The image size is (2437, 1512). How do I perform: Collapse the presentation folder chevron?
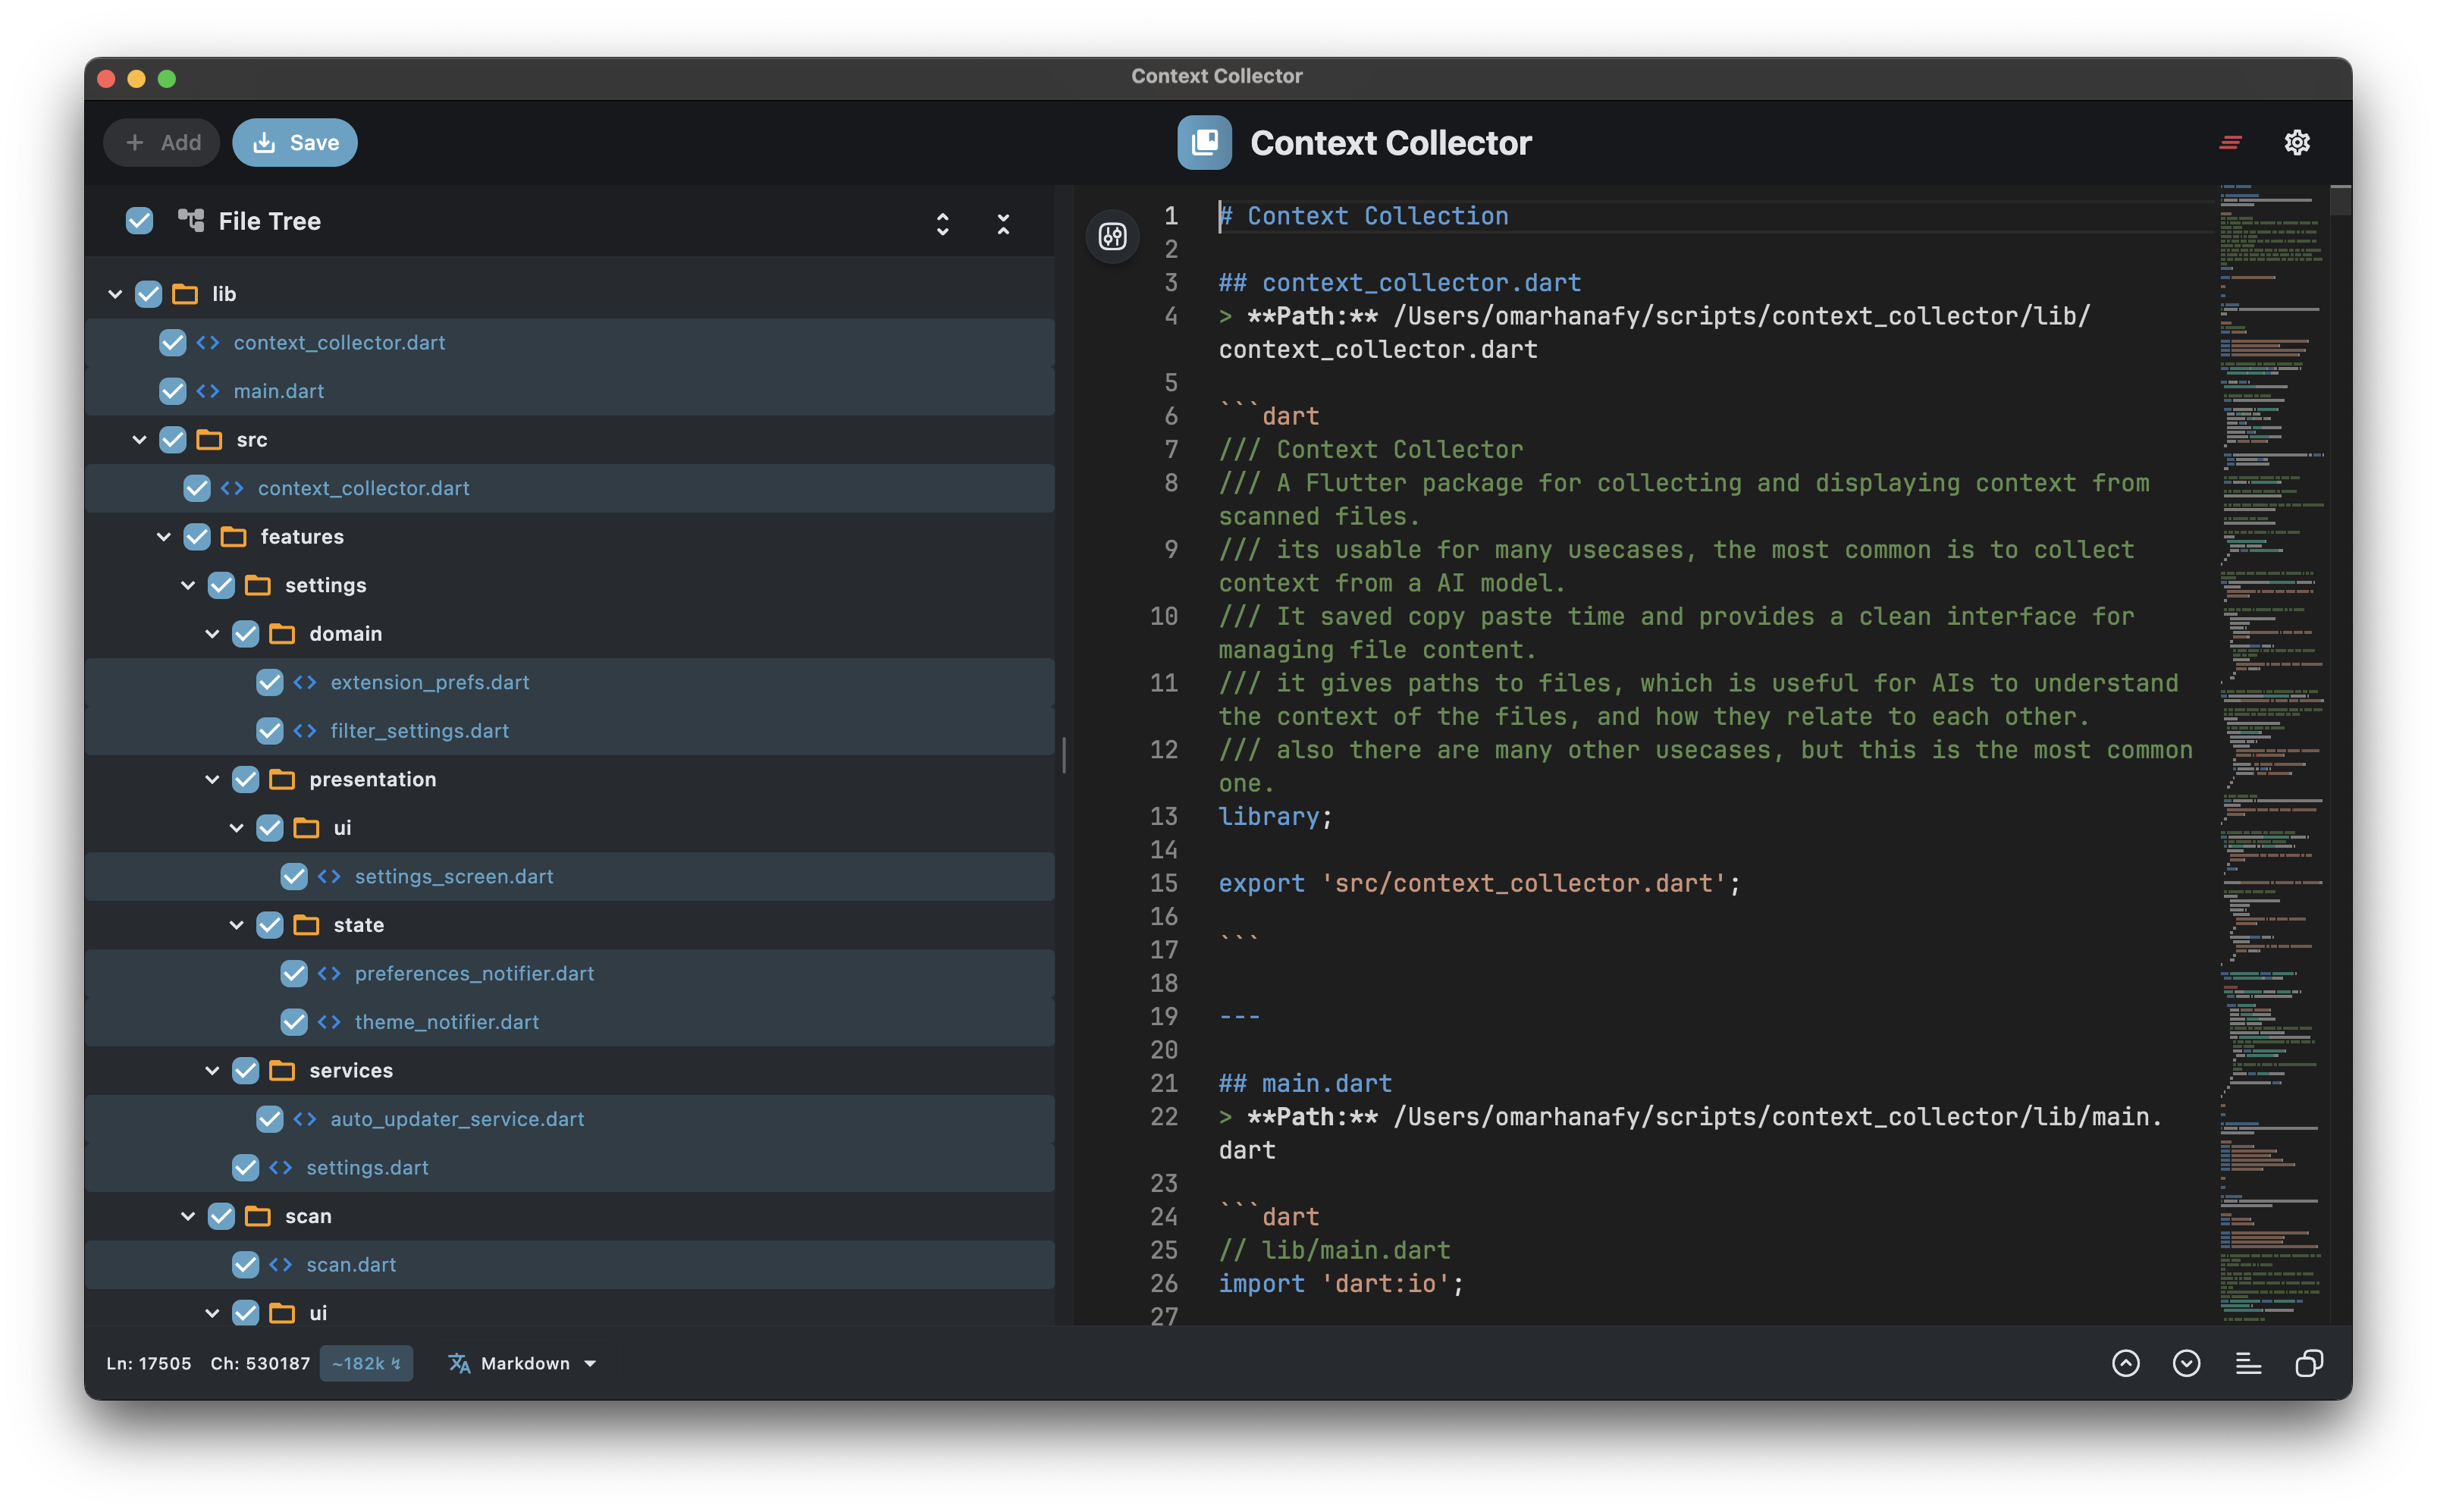point(212,779)
